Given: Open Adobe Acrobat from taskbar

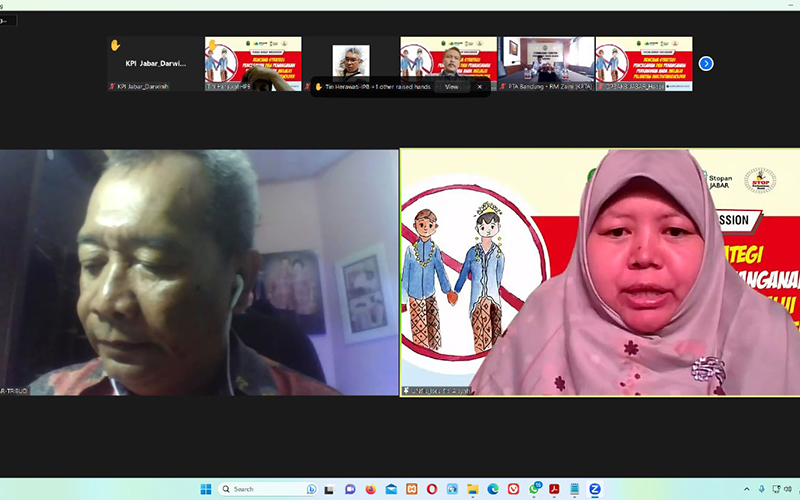Looking at the screenshot, I should pos(553,489).
